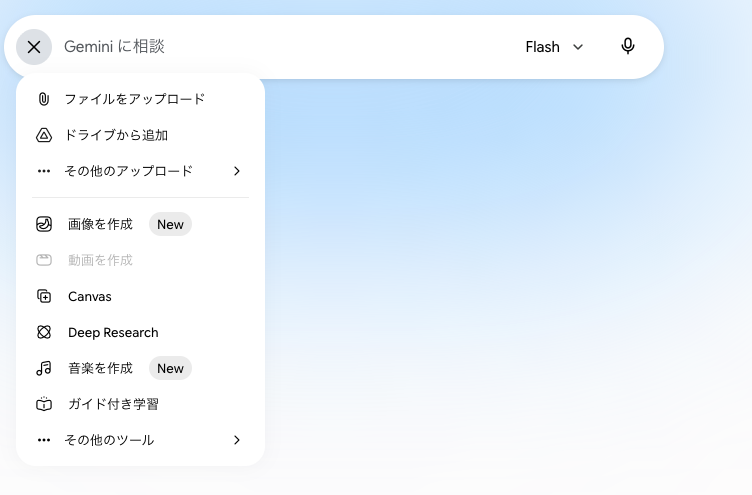The width and height of the screenshot is (752, 495).
Task: Click the microphone voice input icon
Action: (628, 47)
